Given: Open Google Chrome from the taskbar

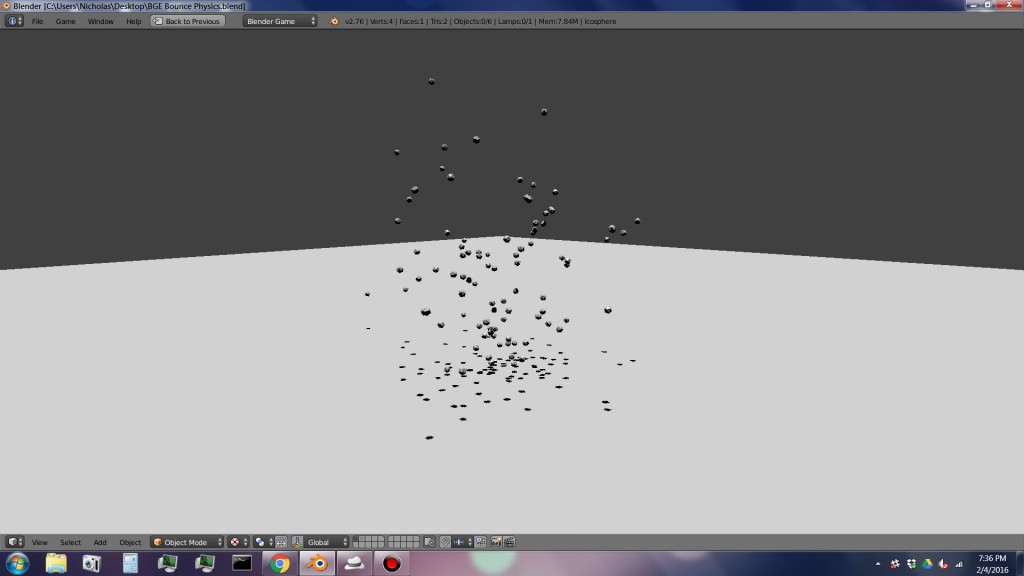Looking at the screenshot, I should point(278,563).
